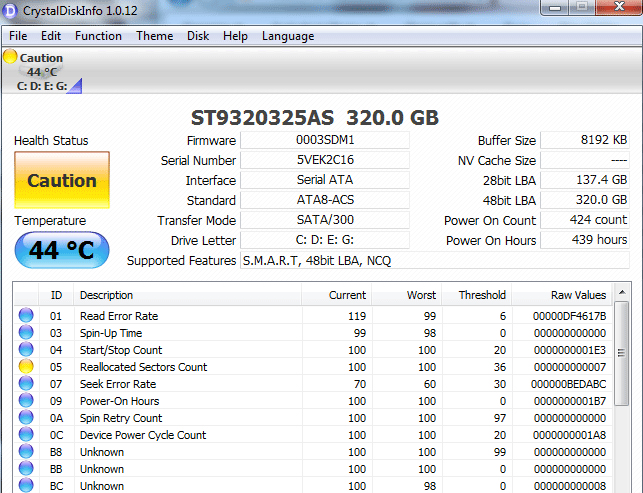
Task: Click the blue status orb for Read Error Rate
Action: pos(26,315)
